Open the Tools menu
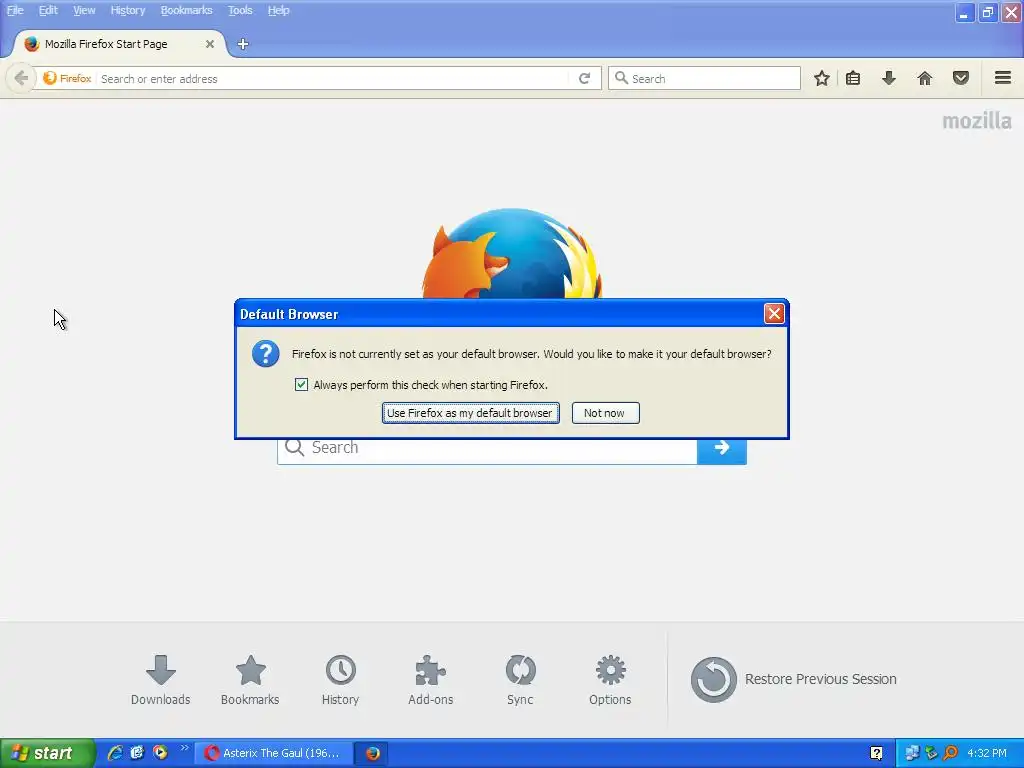The width and height of the screenshot is (1024, 768). (240, 10)
